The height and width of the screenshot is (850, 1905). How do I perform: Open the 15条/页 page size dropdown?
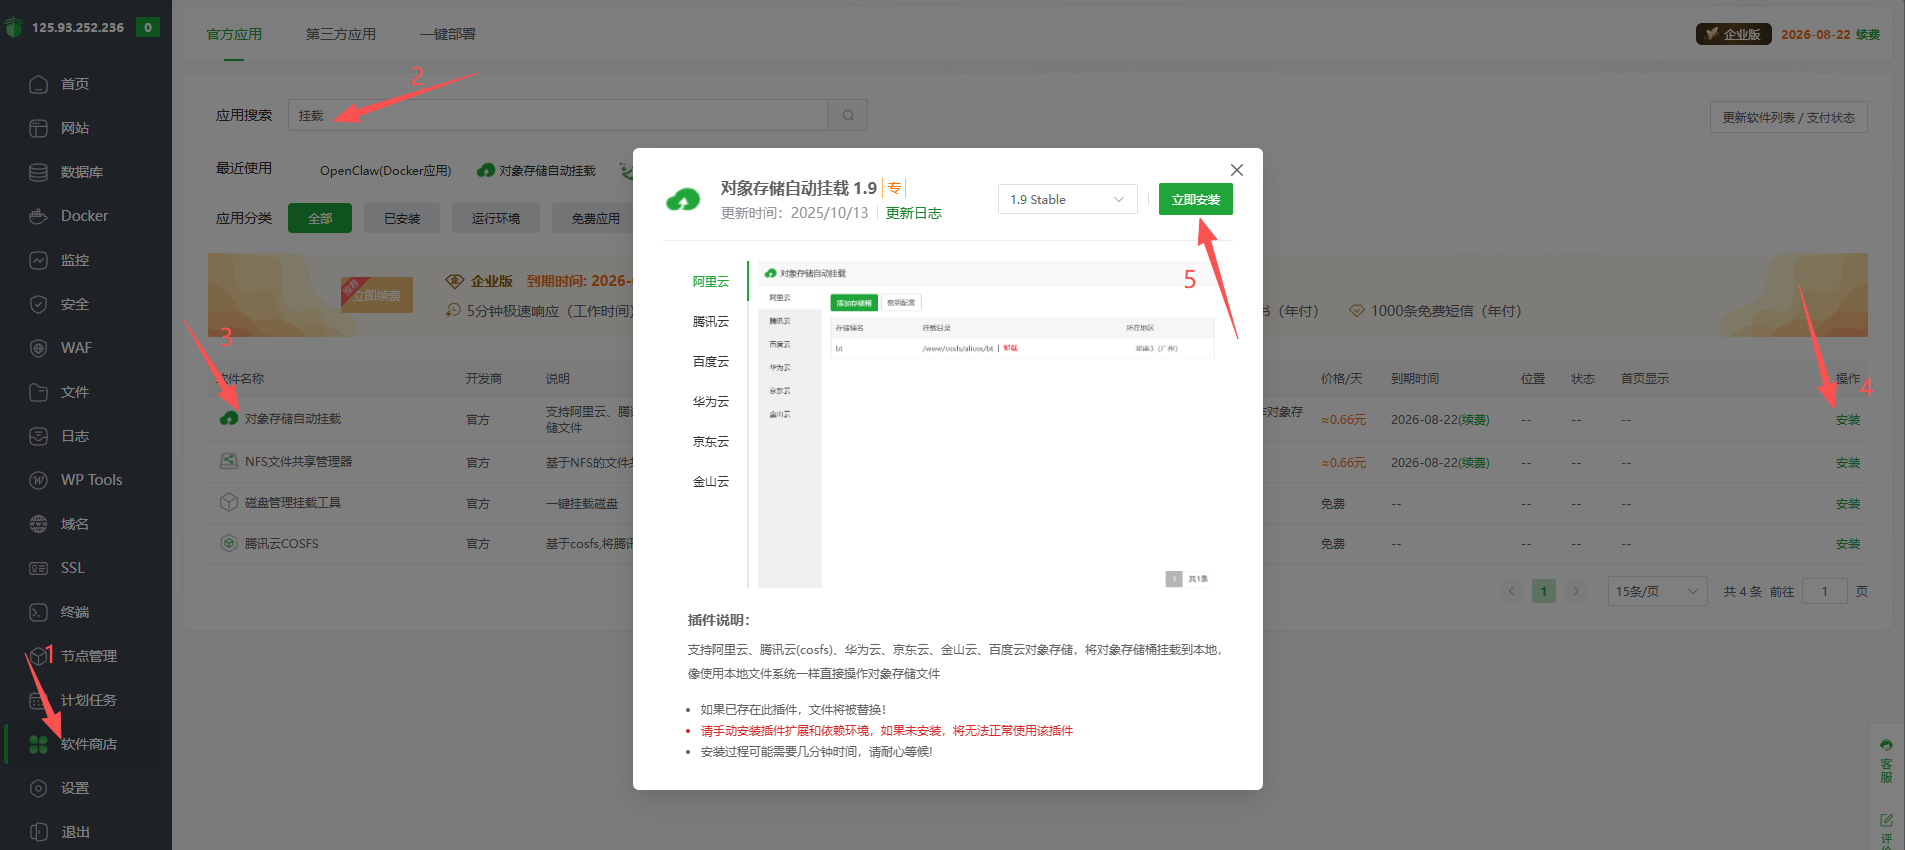click(1657, 591)
